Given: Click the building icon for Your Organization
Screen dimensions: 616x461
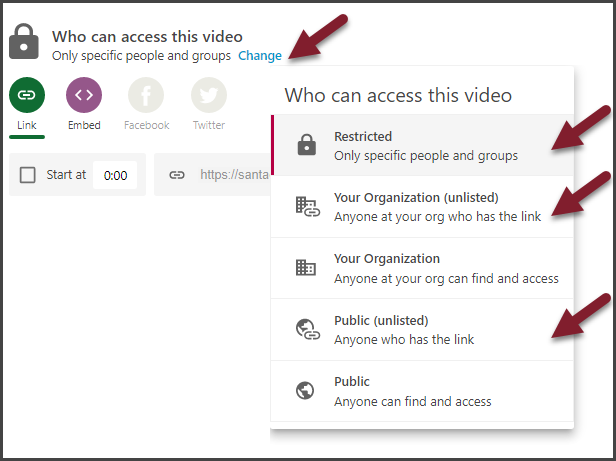Looking at the screenshot, I should click(306, 268).
